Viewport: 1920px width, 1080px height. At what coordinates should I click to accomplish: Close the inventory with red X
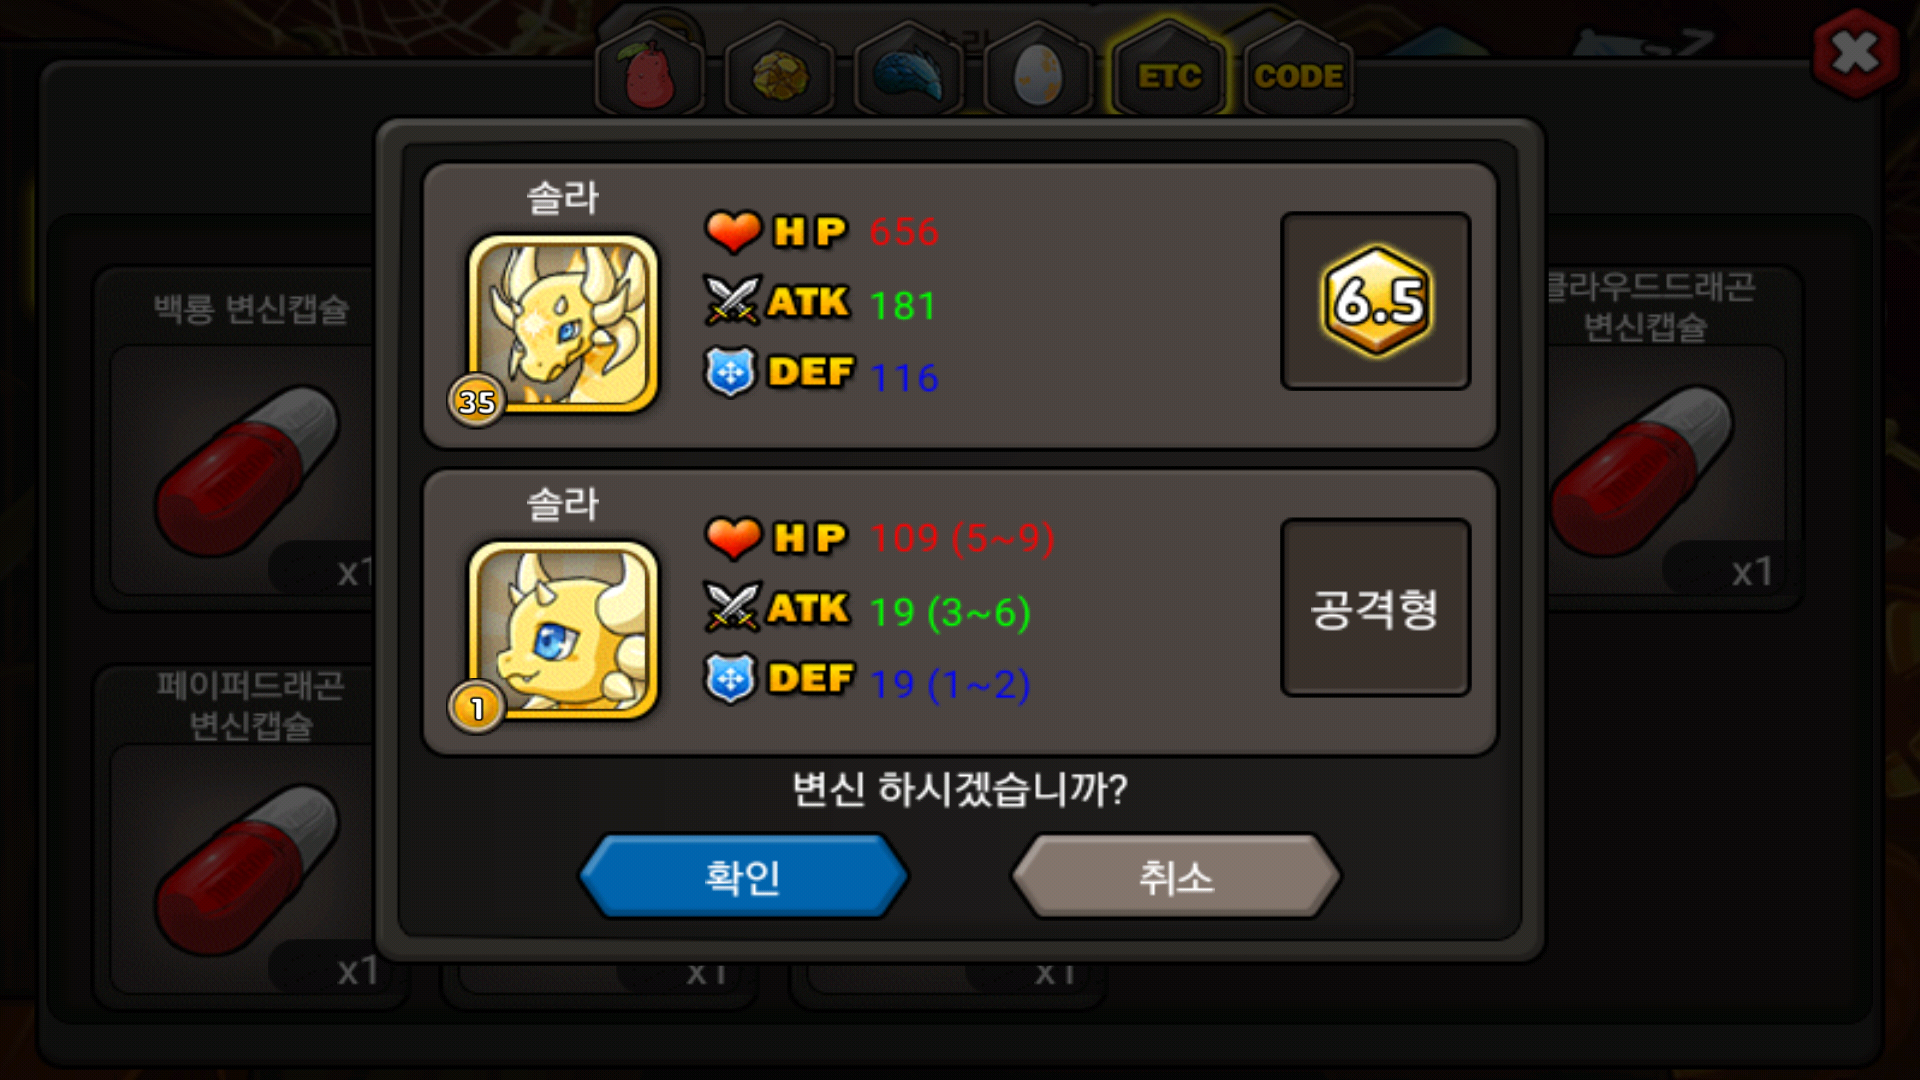click(1855, 53)
